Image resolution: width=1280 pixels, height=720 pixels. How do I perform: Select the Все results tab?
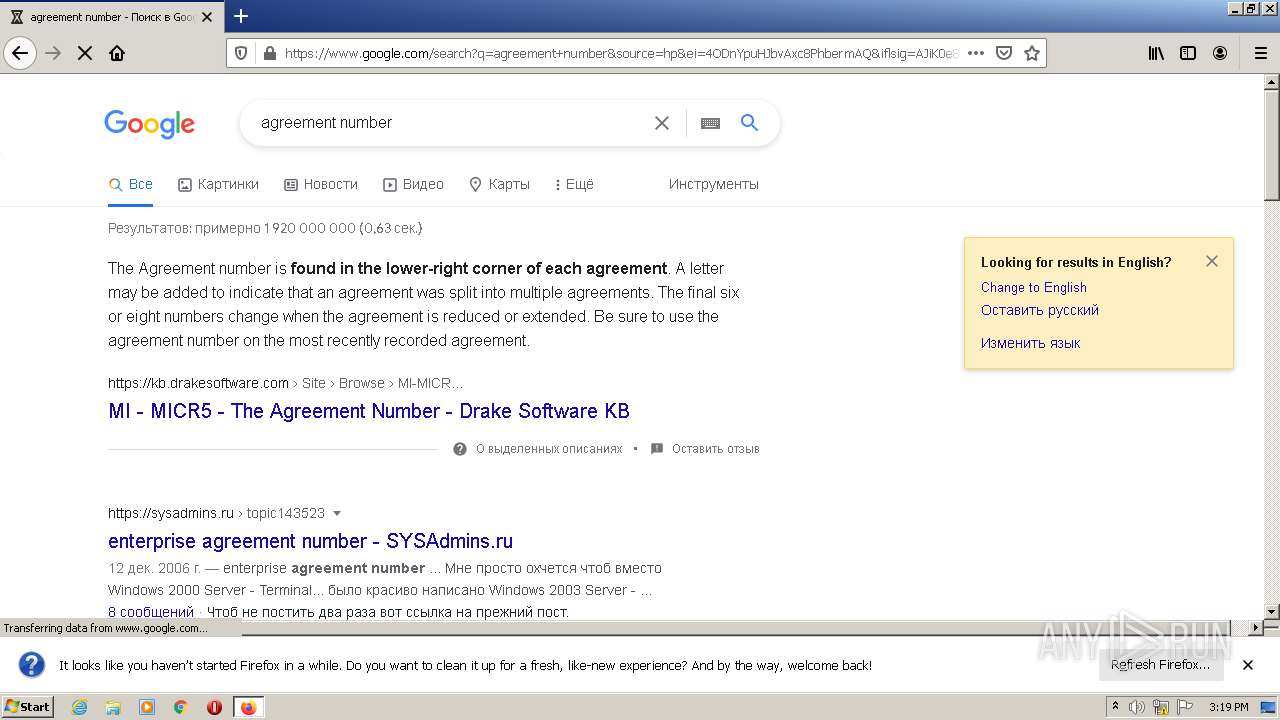coord(131,184)
